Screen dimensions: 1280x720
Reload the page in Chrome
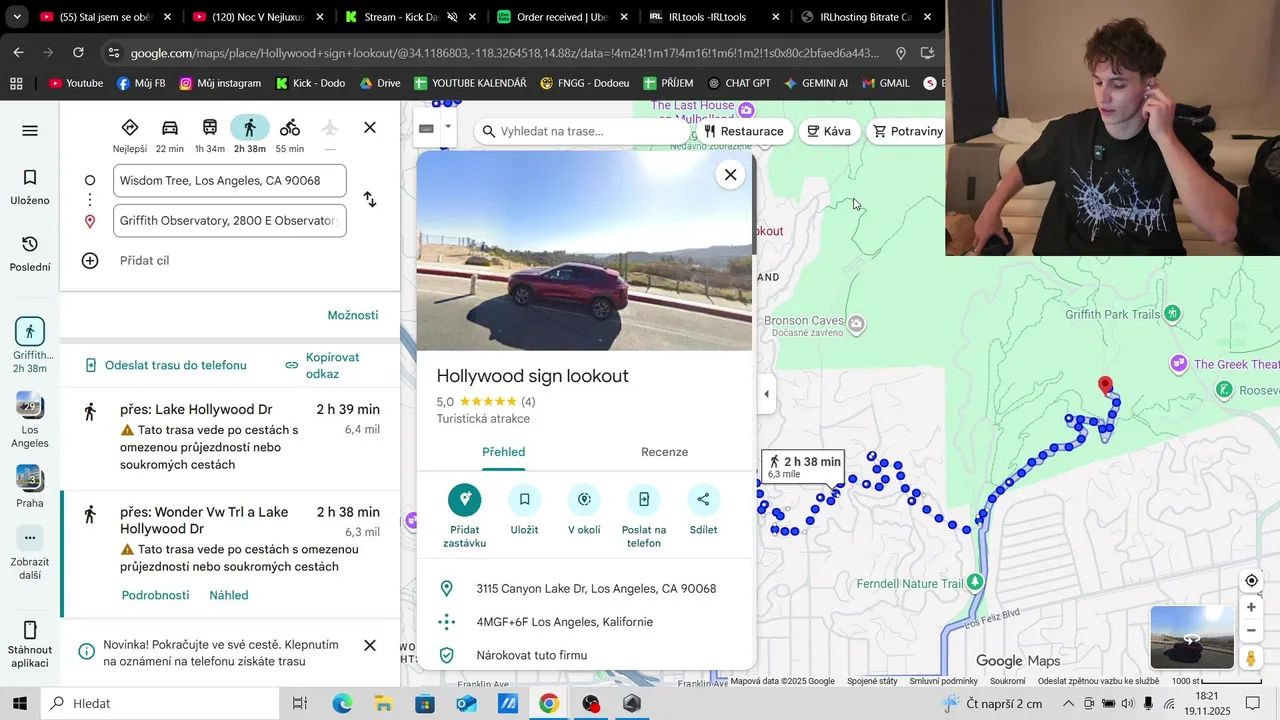78,53
